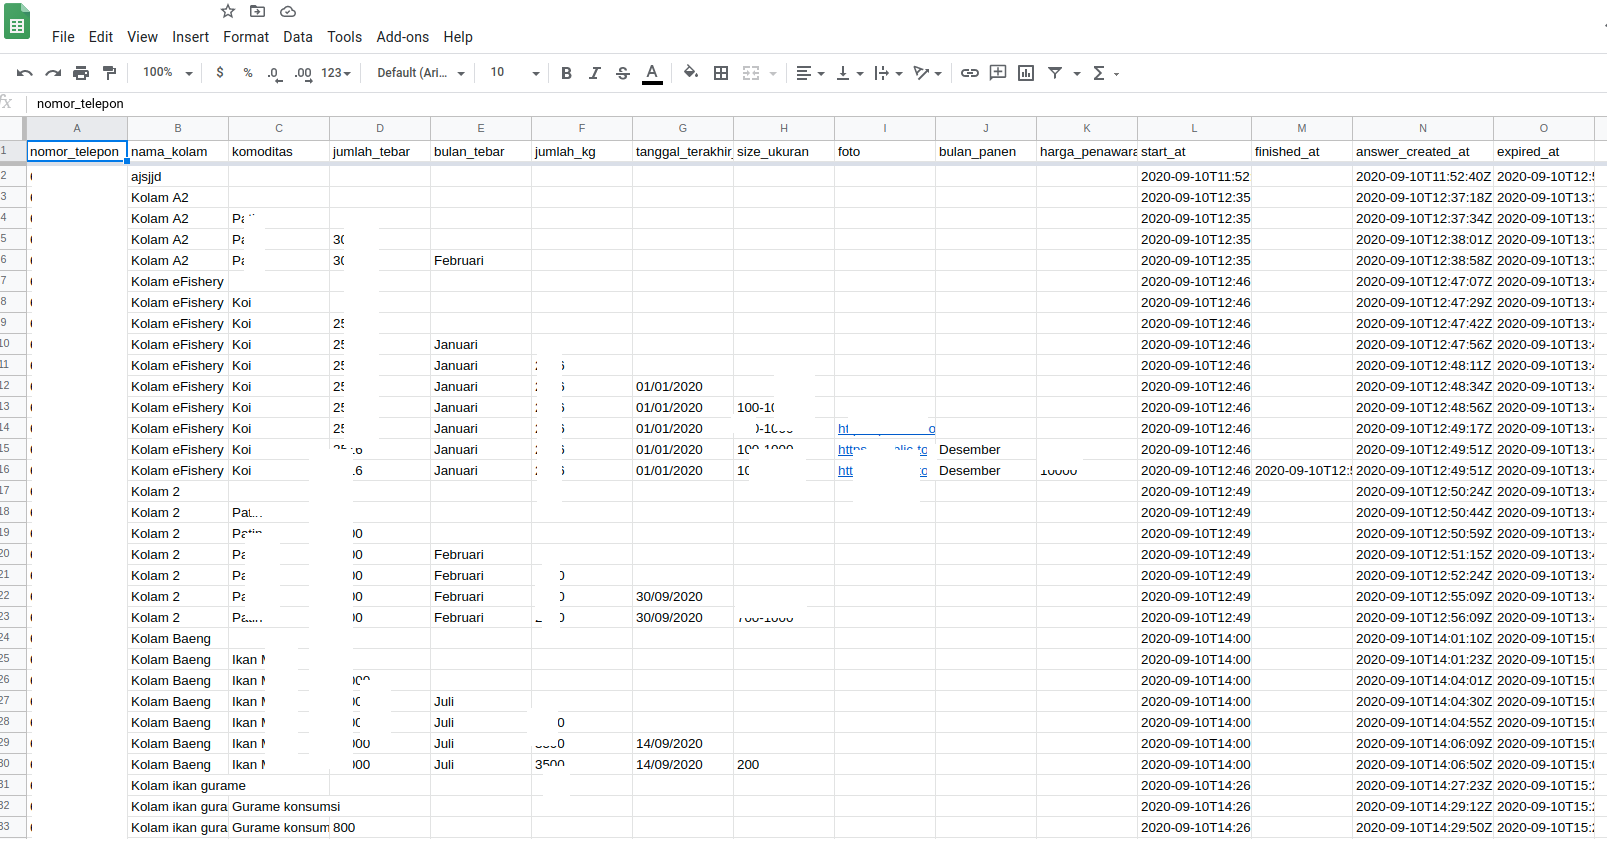Select the harga_penawara header cell
This screenshot has height=842, width=1607.
pyautogui.click(x=1087, y=152)
